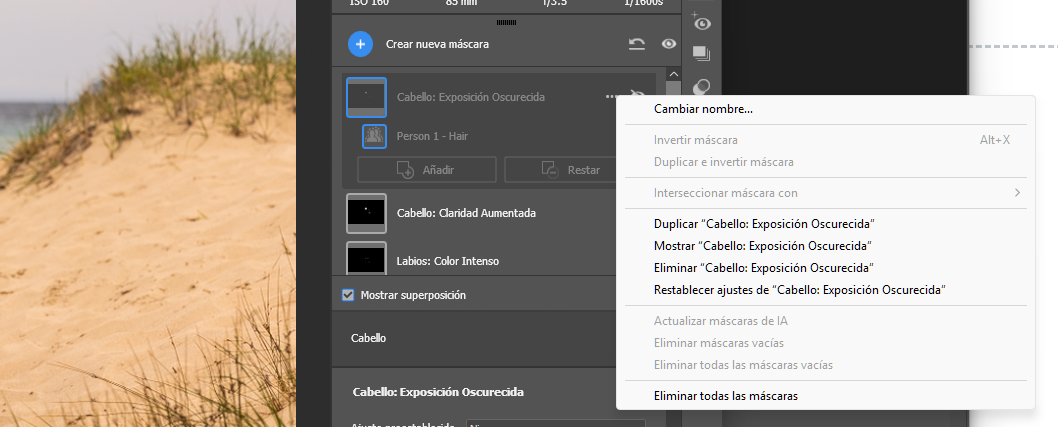This screenshot has width=1058, height=427.
Task: Select Labios: Color Intenso mask thumbnail
Action: point(366,258)
